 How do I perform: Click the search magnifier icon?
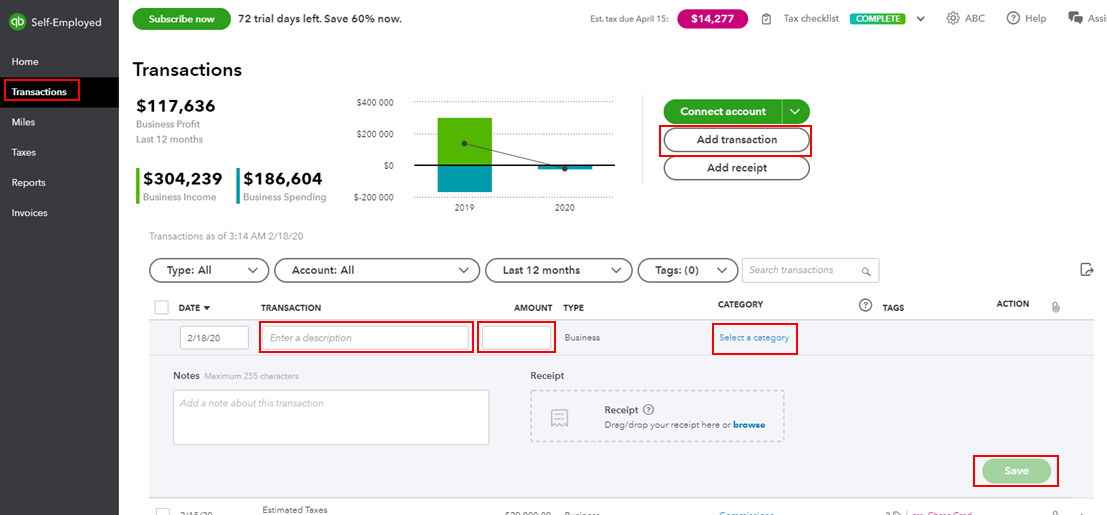click(x=866, y=271)
